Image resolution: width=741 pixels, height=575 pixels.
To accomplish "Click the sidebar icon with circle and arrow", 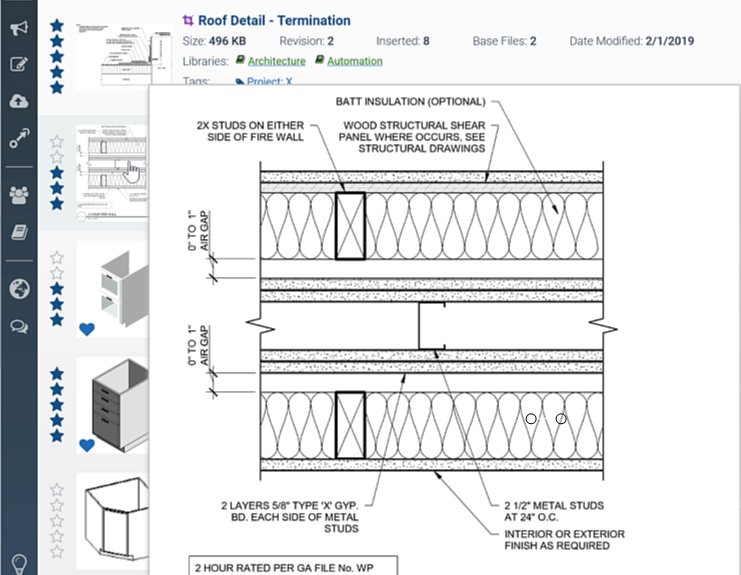I will click(19, 138).
